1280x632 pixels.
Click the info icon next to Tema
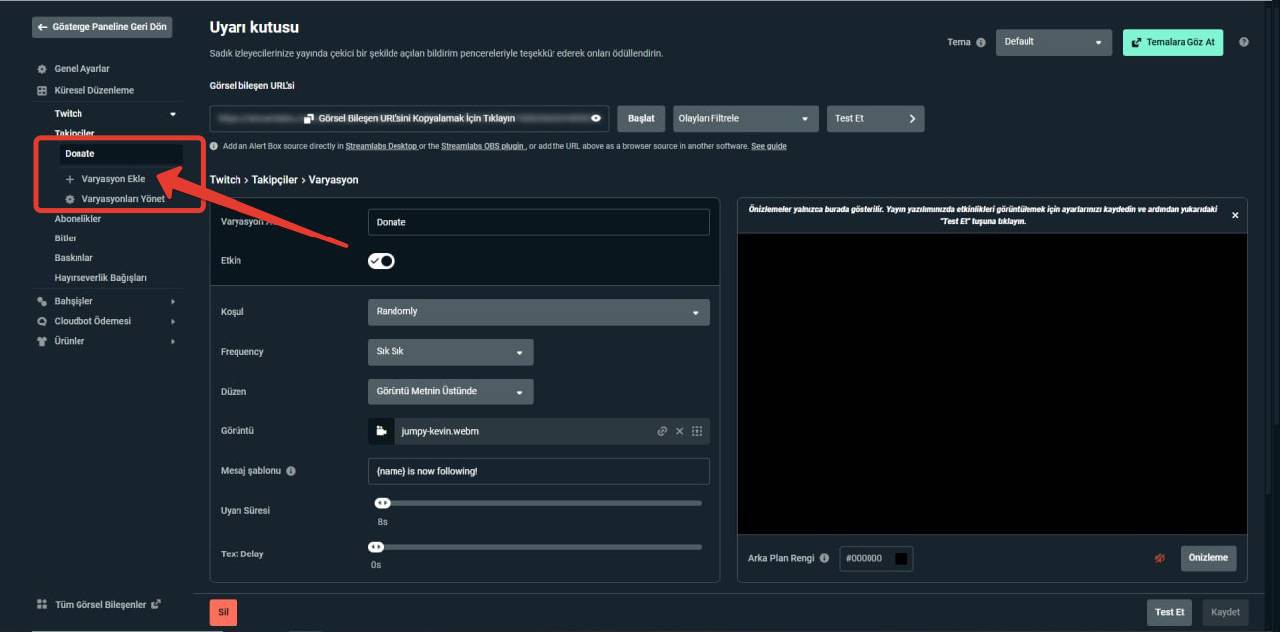(x=979, y=42)
